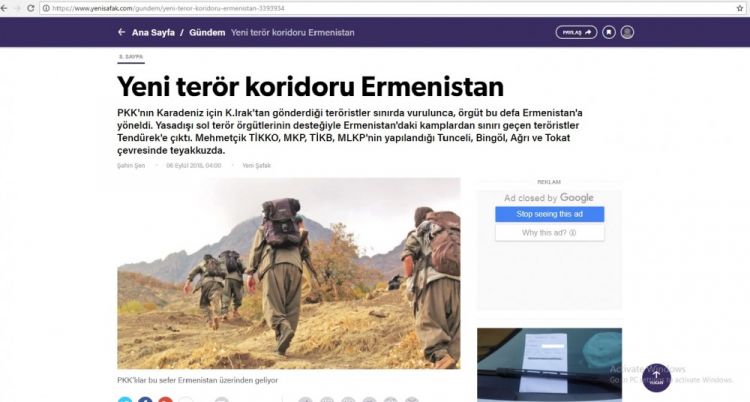
Task: Click the Yeni Şafak source link
Action: click(x=257, y=165)
